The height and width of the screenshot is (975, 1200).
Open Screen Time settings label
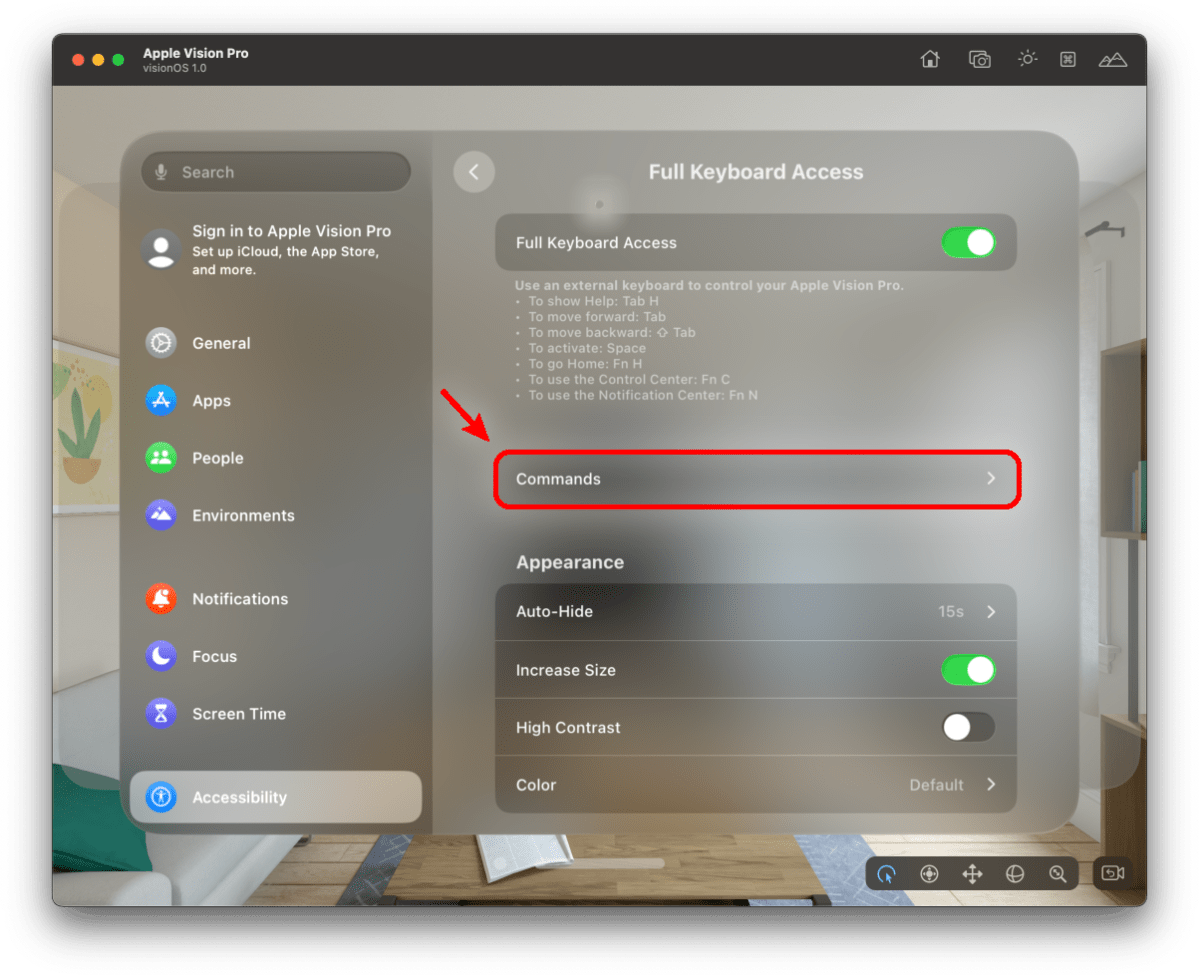coord(239,714)
